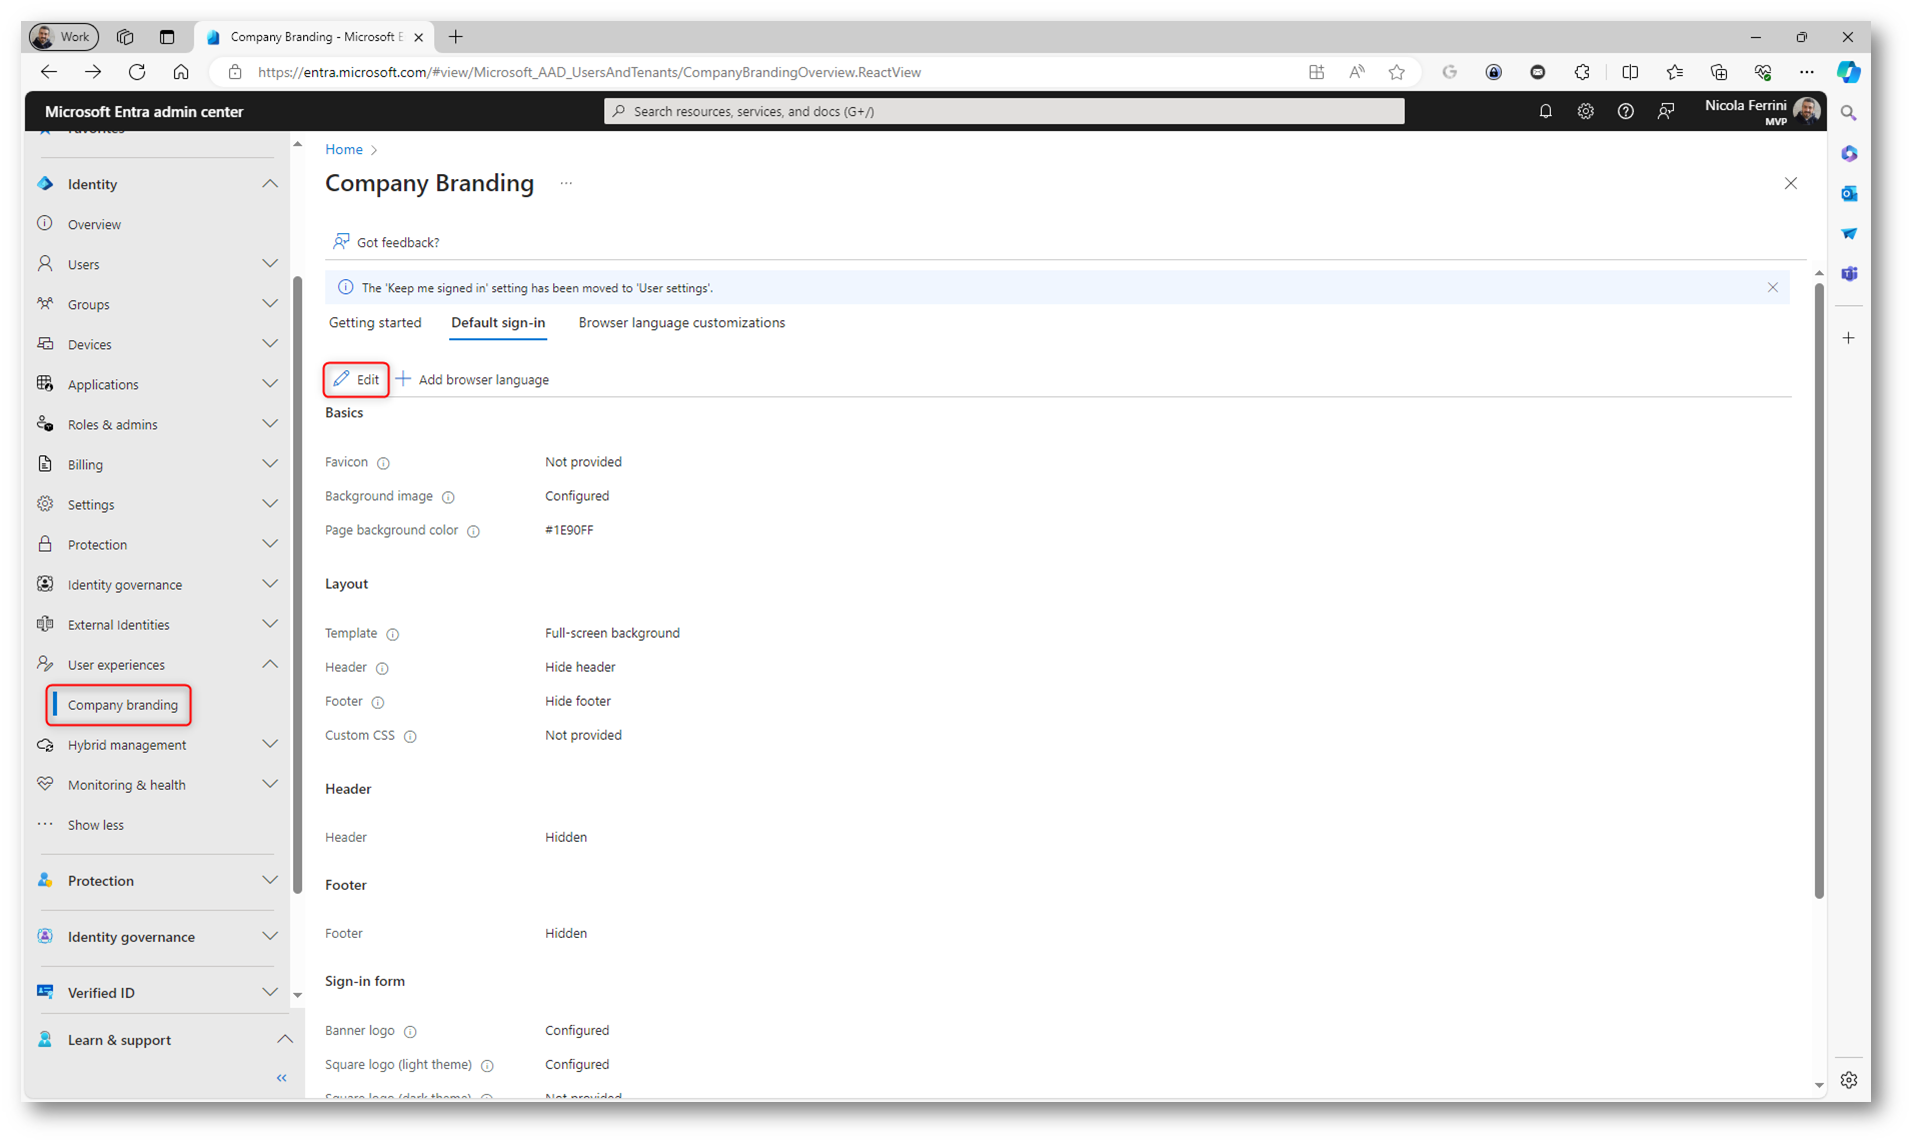Image resolution: width=1913 pixels, height=1144 pixels.
Task: Expand the Users menu
Action: click(269, 264)
